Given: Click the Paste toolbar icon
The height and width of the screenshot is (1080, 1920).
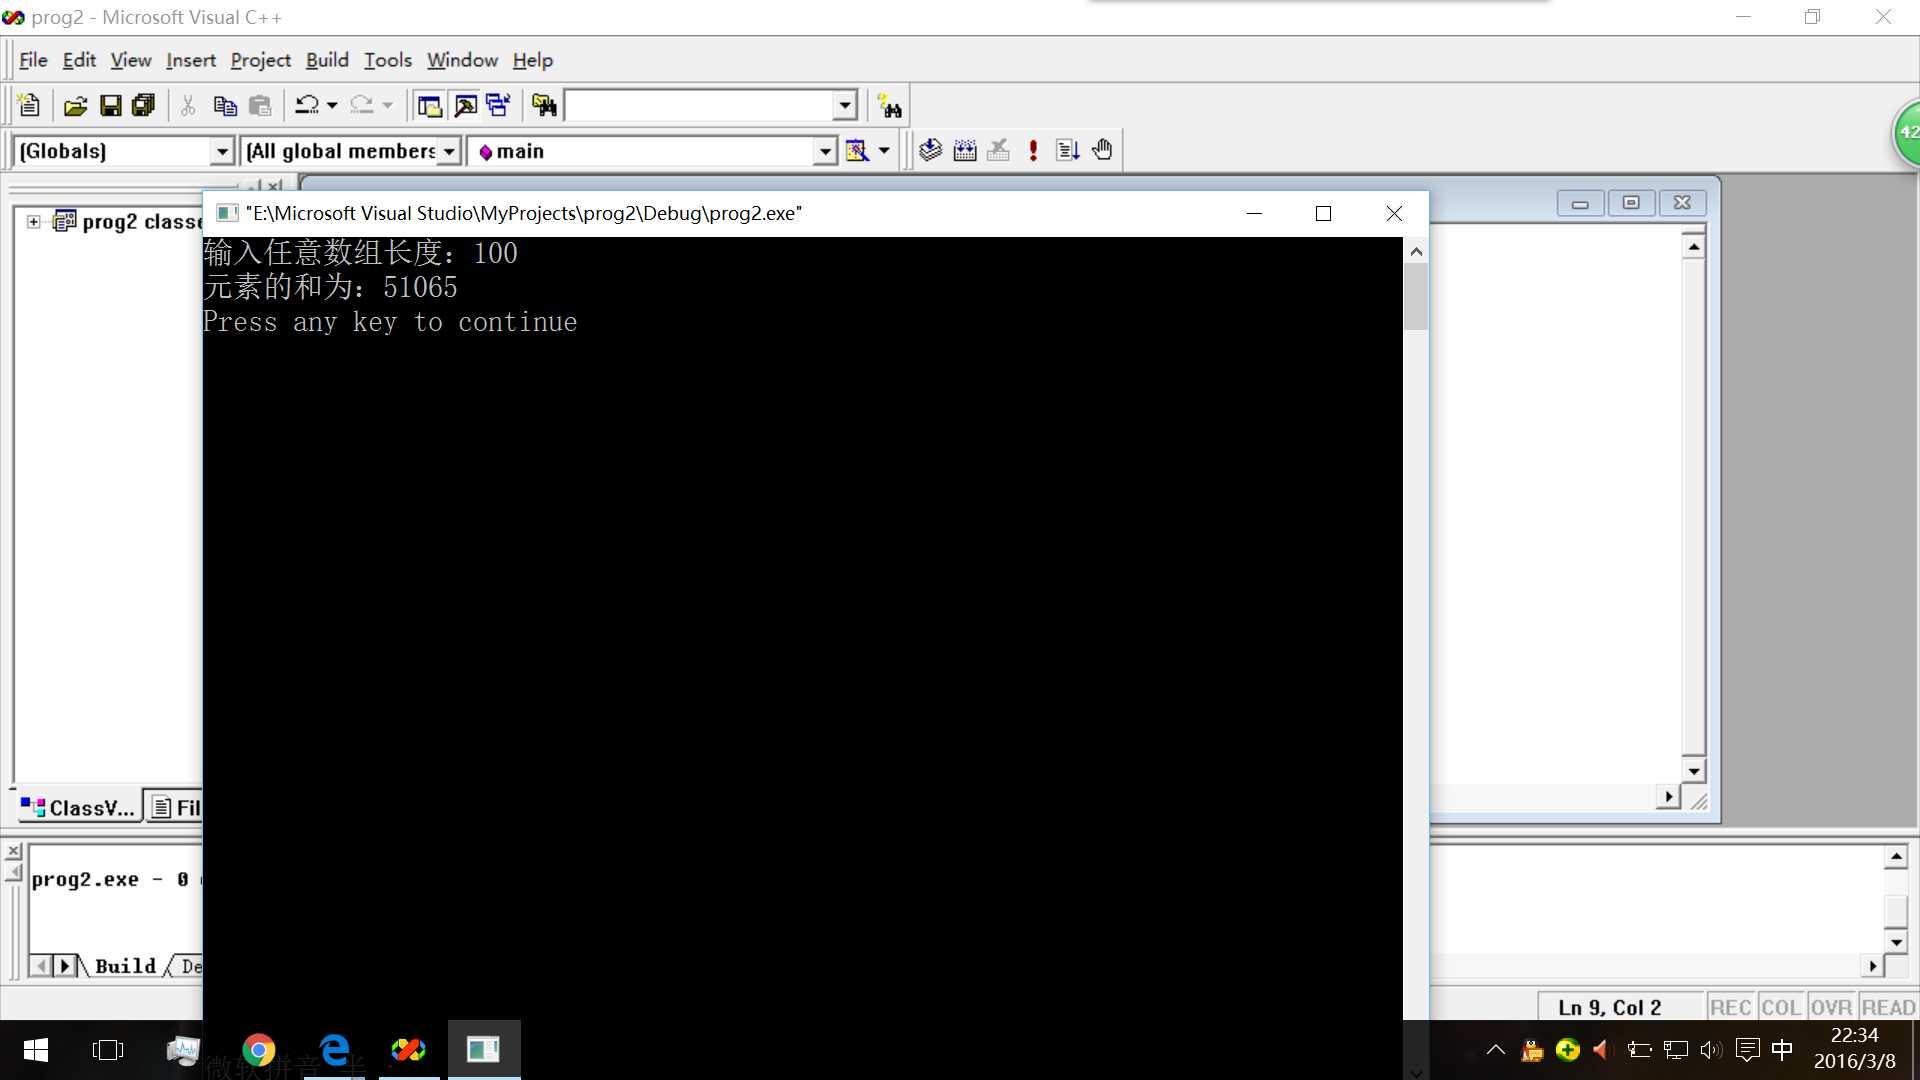Looking at the screenshot, I should (x=260, y=105).
